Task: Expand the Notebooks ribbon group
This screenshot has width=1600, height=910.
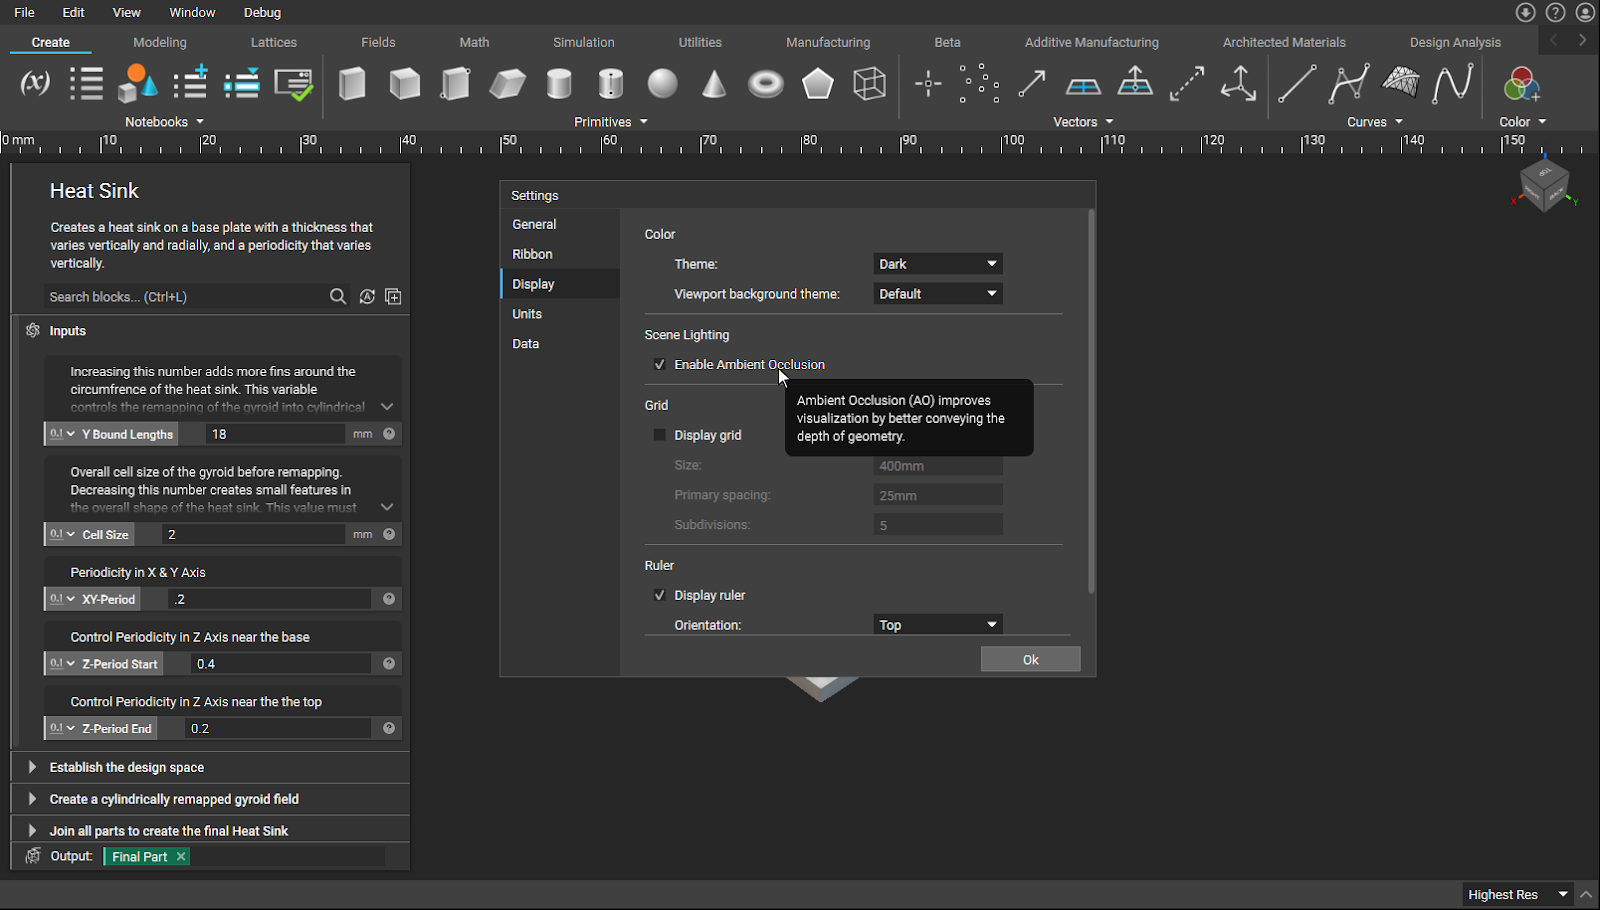Action: pos(165,122)
